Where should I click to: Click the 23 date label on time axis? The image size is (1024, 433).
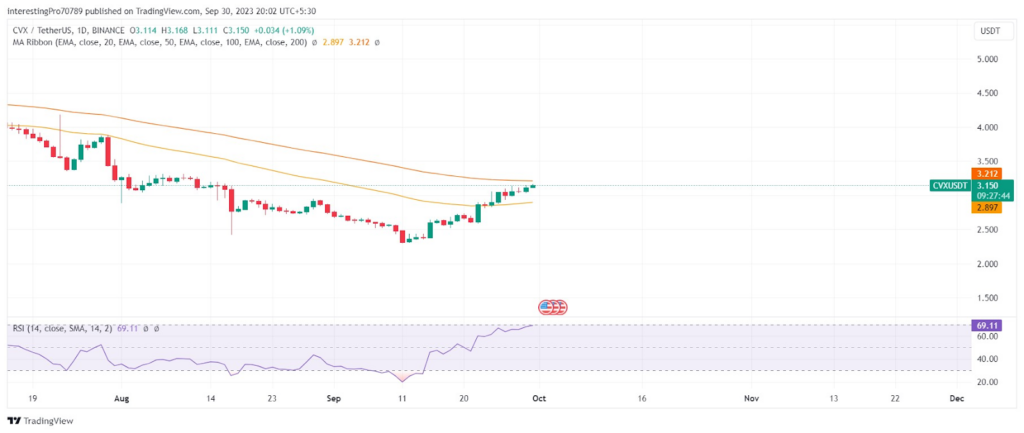point(272,398)
